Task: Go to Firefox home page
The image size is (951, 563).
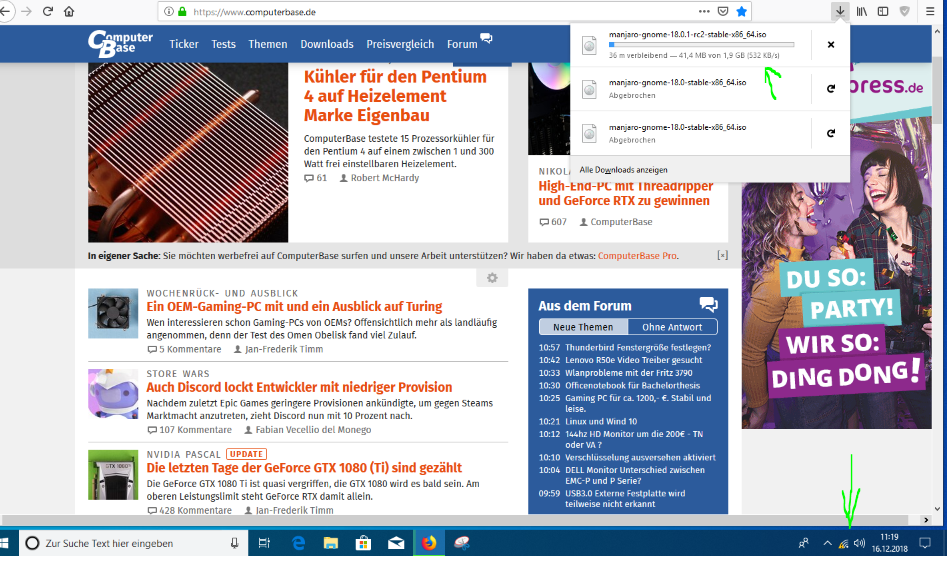Action: (69, 12)
